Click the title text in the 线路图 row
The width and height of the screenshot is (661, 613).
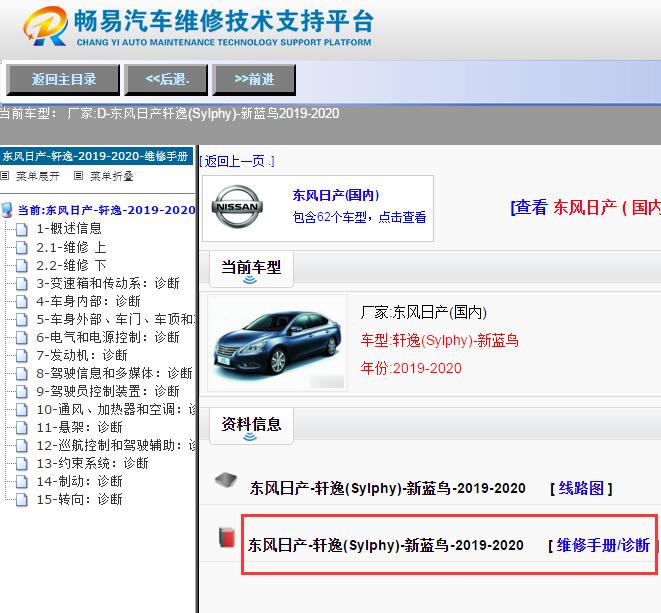[387, 488]
